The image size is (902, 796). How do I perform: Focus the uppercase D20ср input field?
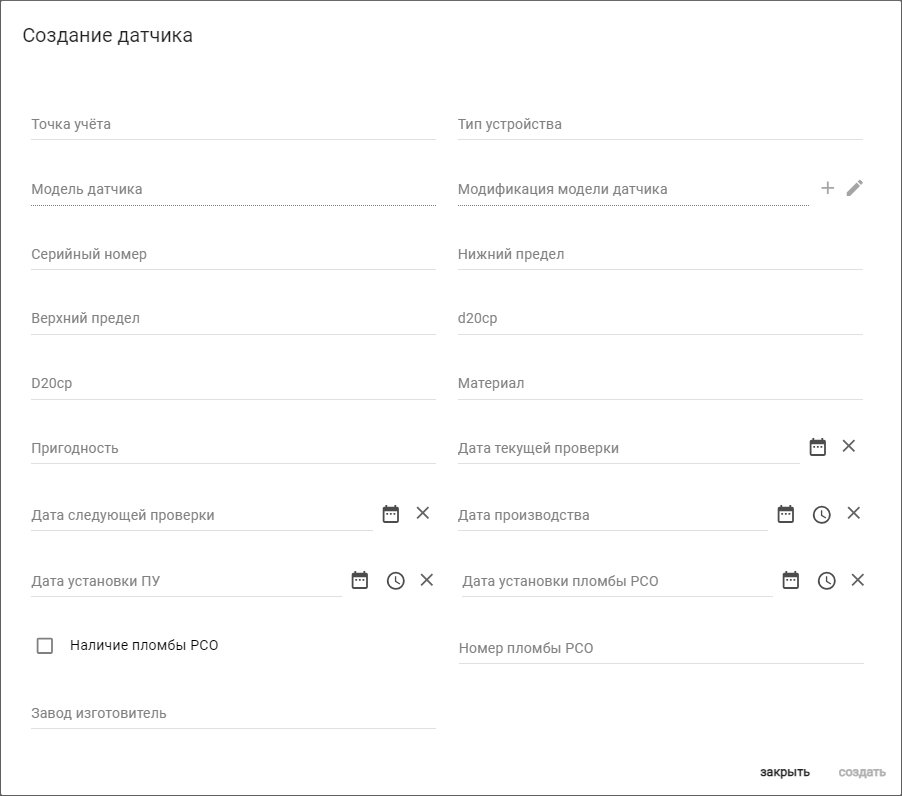[233, 383]
